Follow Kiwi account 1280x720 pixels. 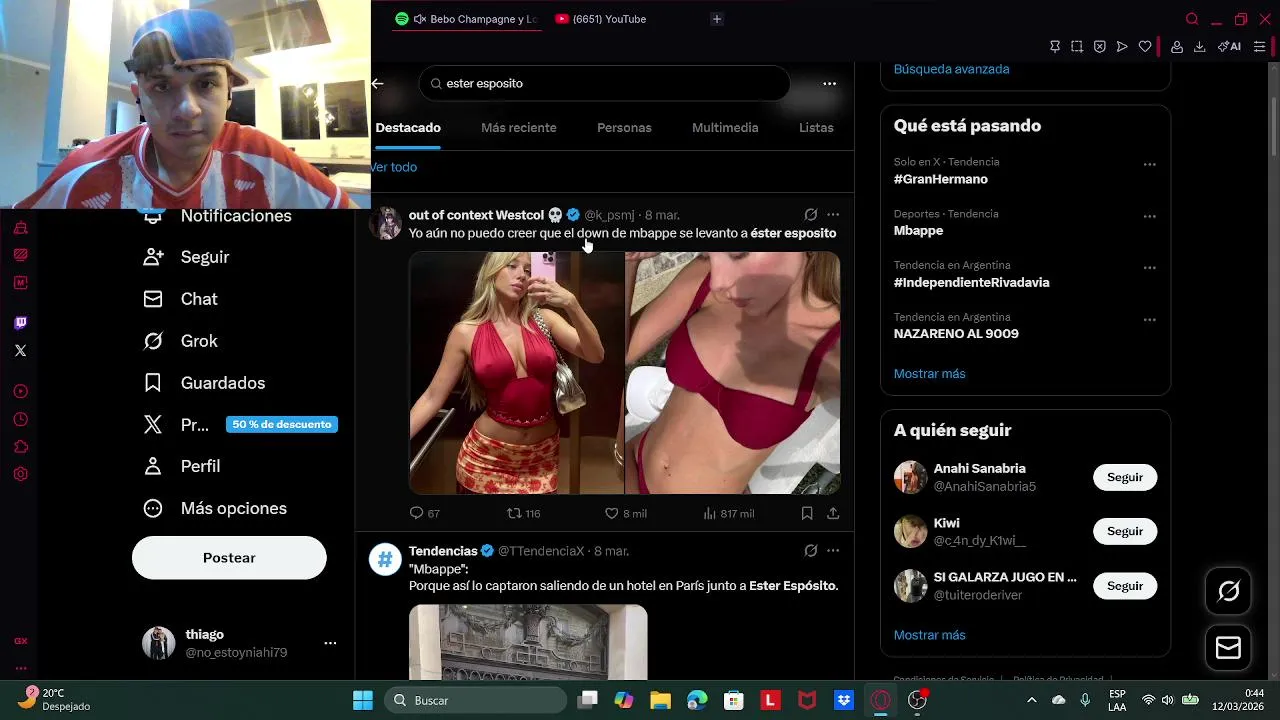(1125, 531)
